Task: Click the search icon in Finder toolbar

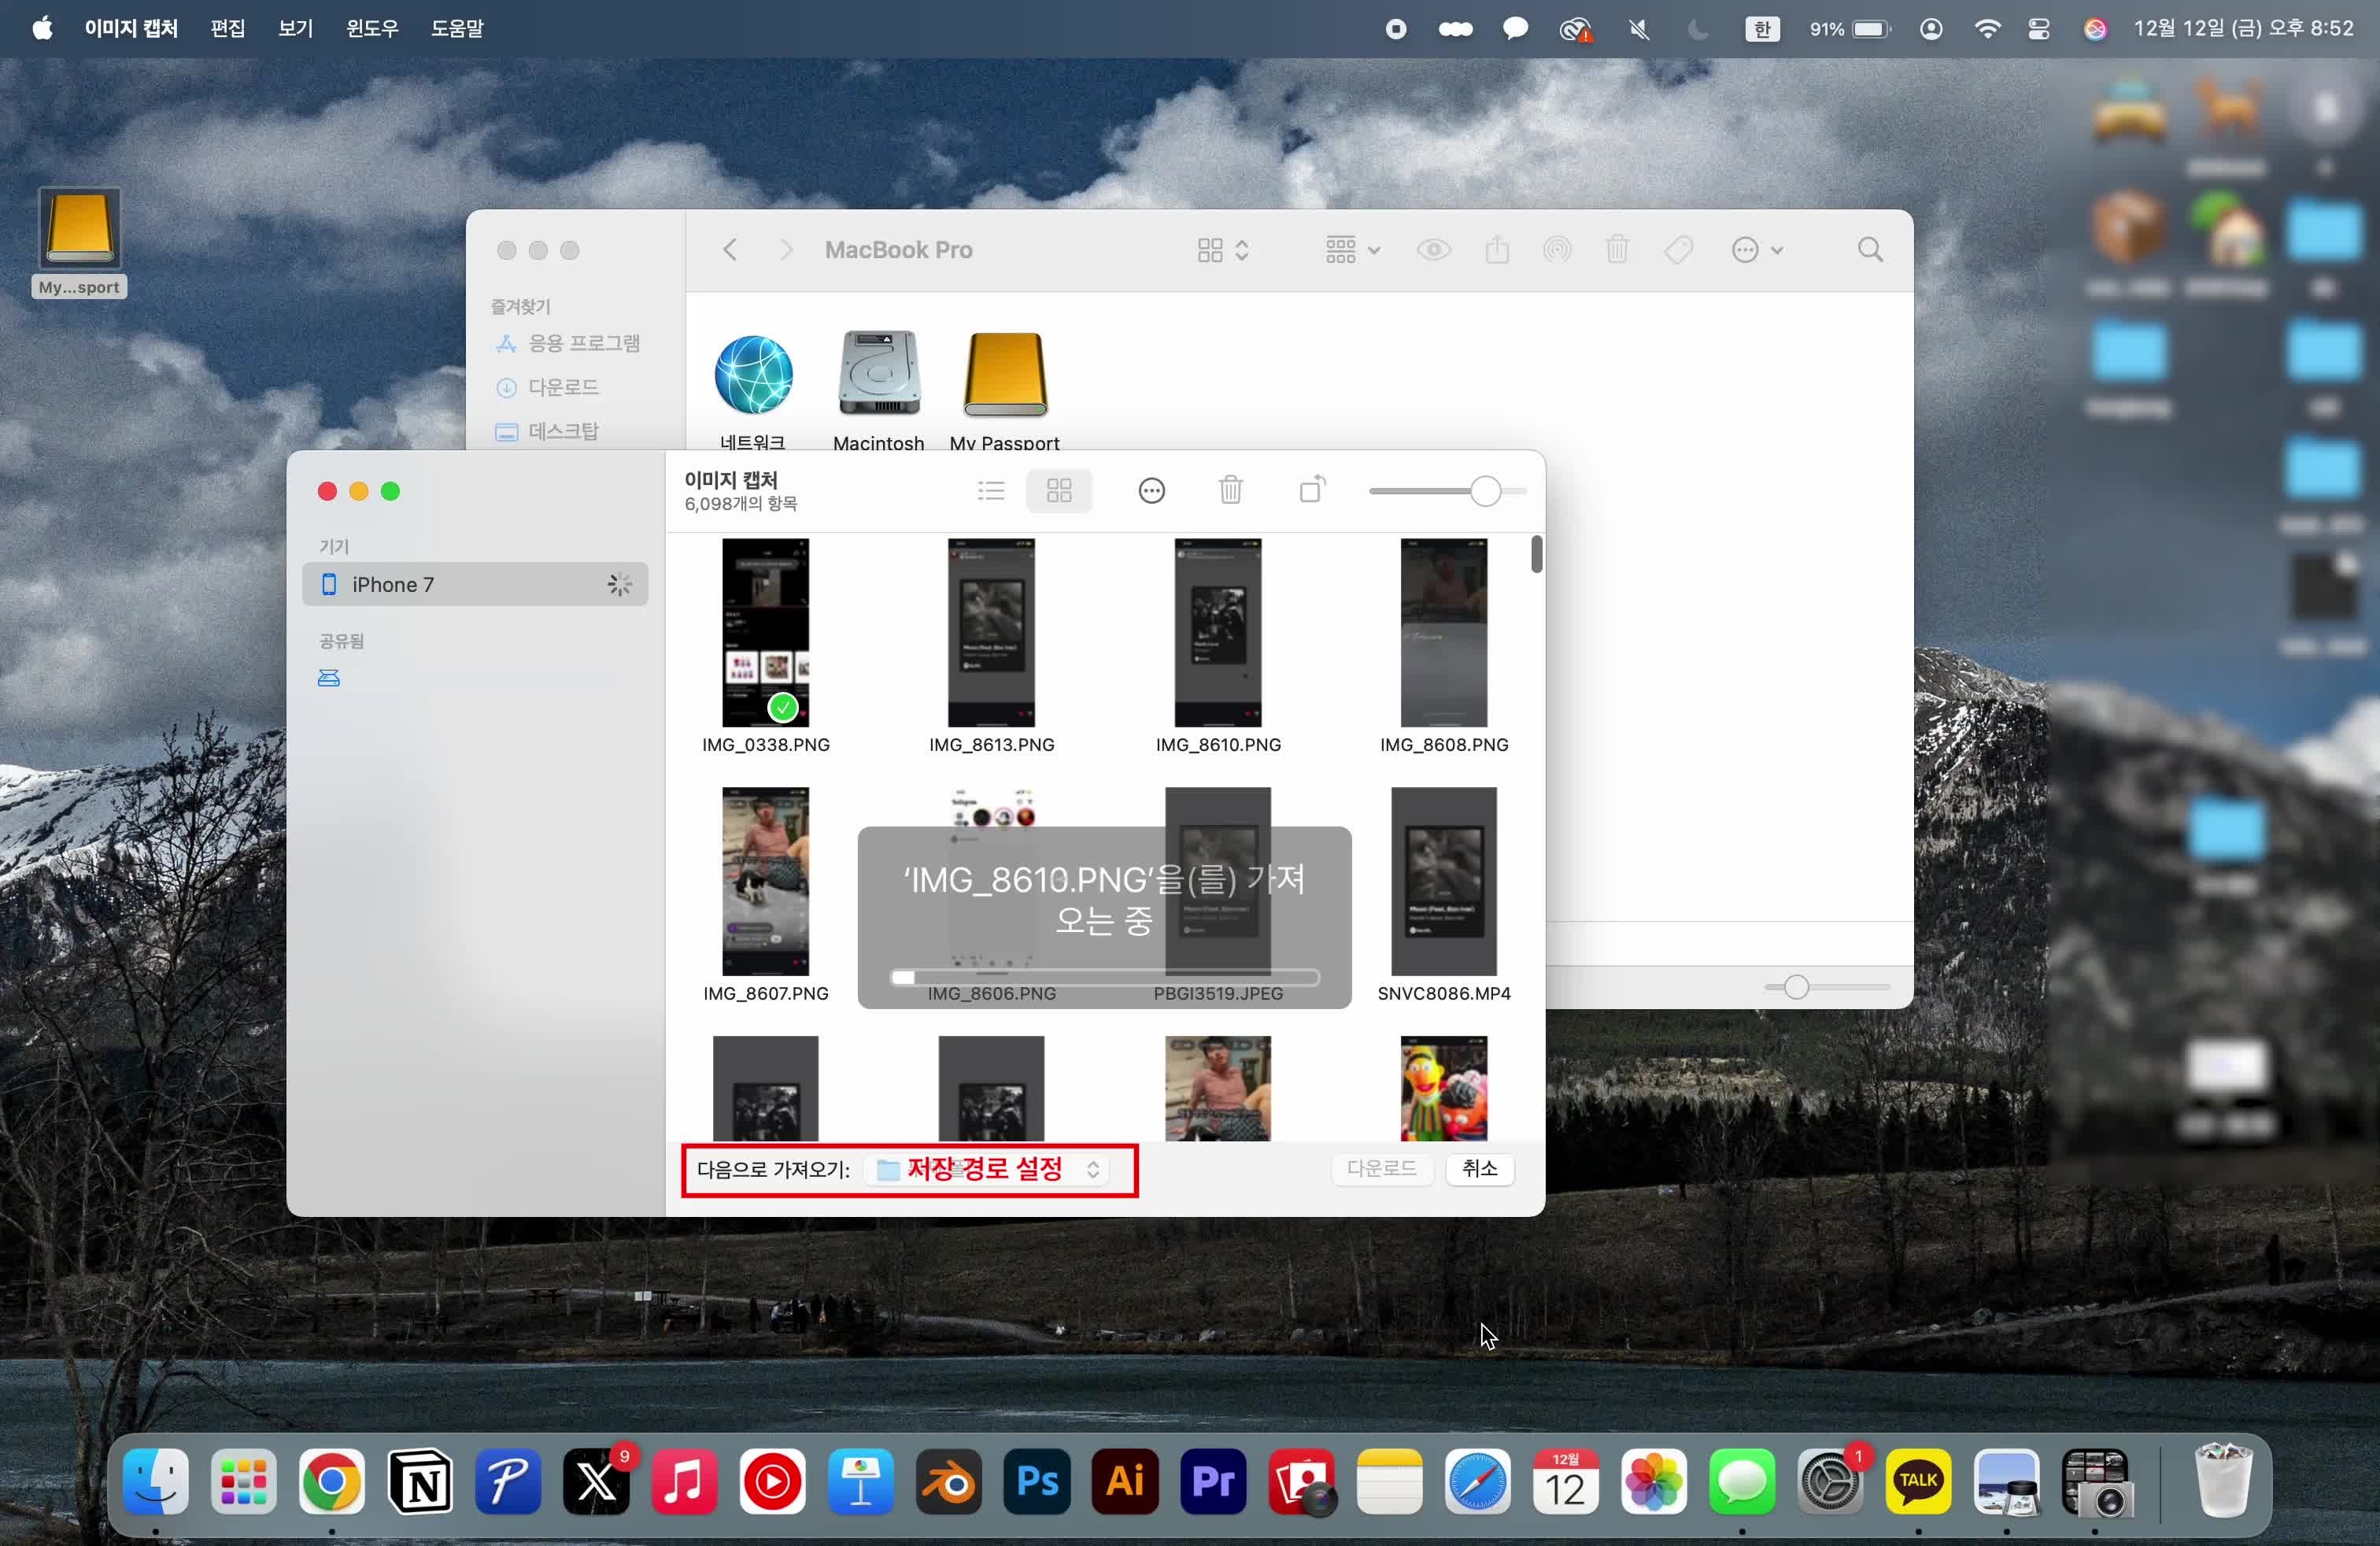Action: [x=1871, y=250]
